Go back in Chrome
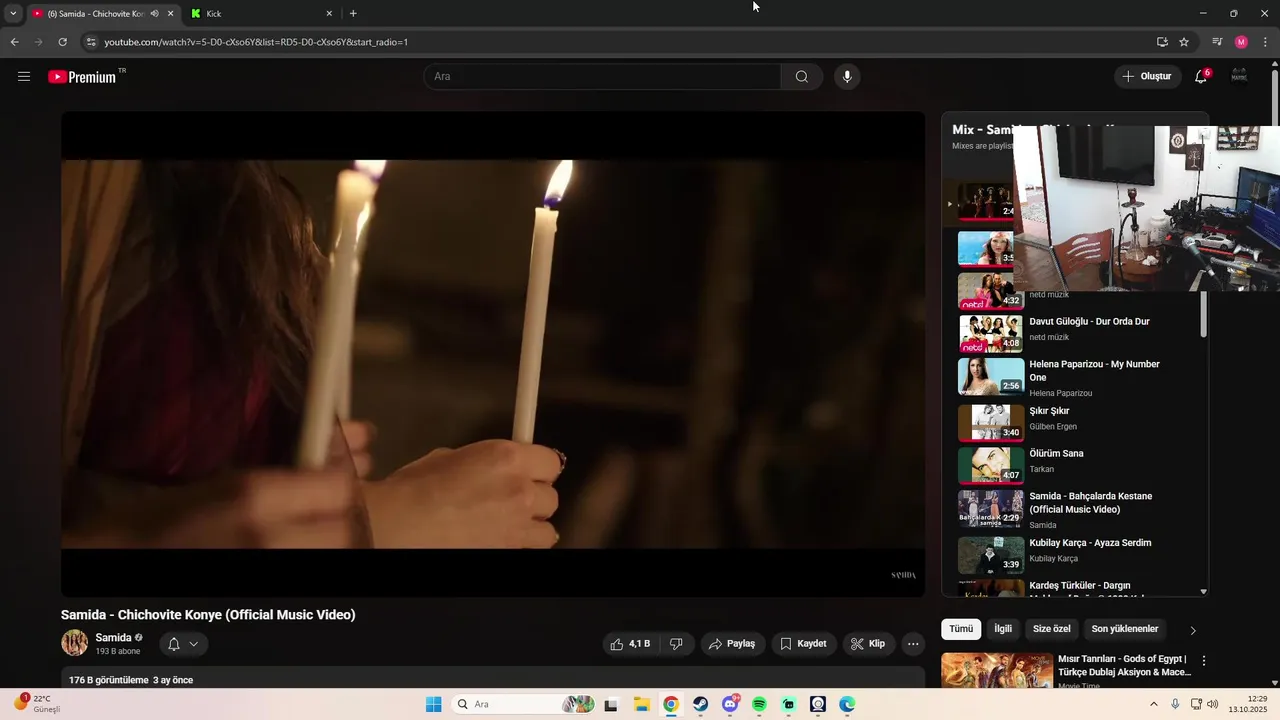Viewport: 1280px width, 720px height. click(14, 42)
